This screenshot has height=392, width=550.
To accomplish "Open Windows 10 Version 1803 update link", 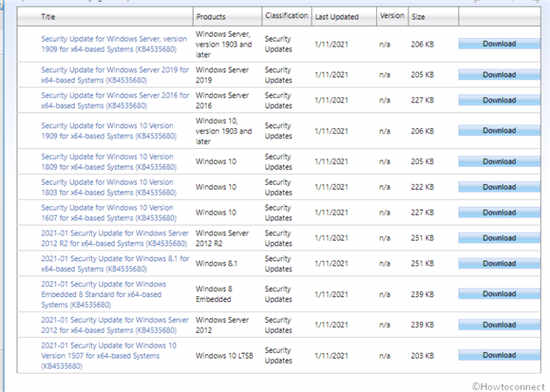I will (x=109, y=187).
